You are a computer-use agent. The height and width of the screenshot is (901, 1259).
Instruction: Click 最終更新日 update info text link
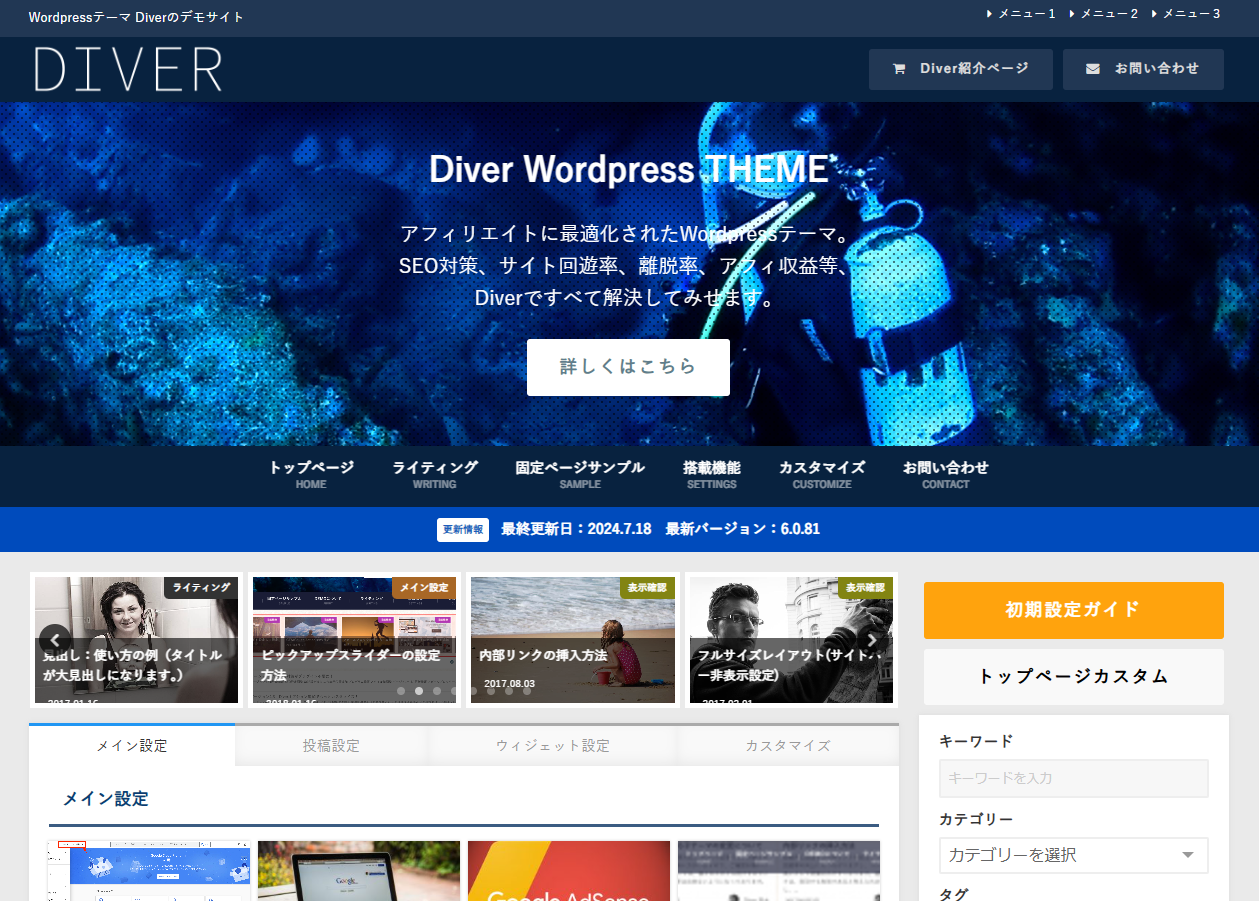pos(660,529)
